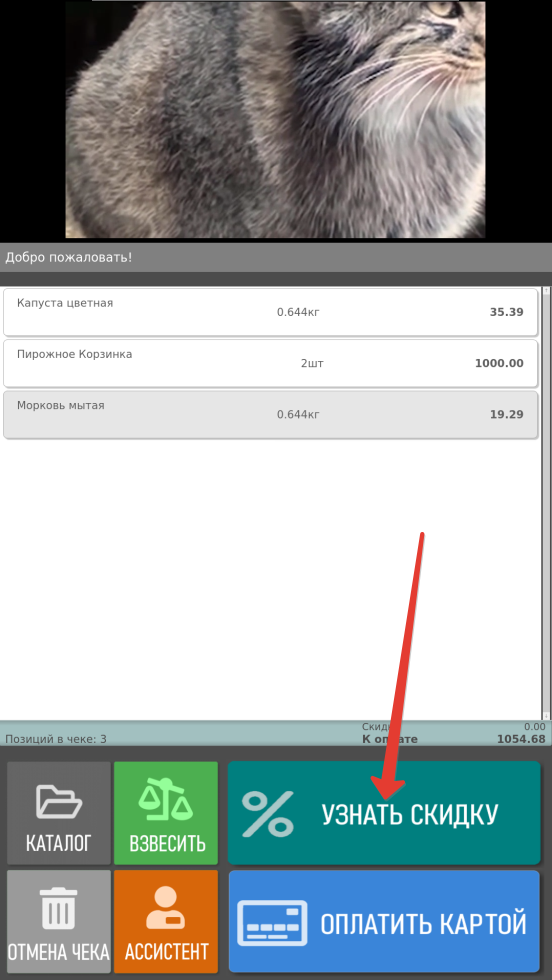Select the Морковь мытая receipt line
Image resolution: width=552 pixels, height=980 pixels.
[271, 414]
